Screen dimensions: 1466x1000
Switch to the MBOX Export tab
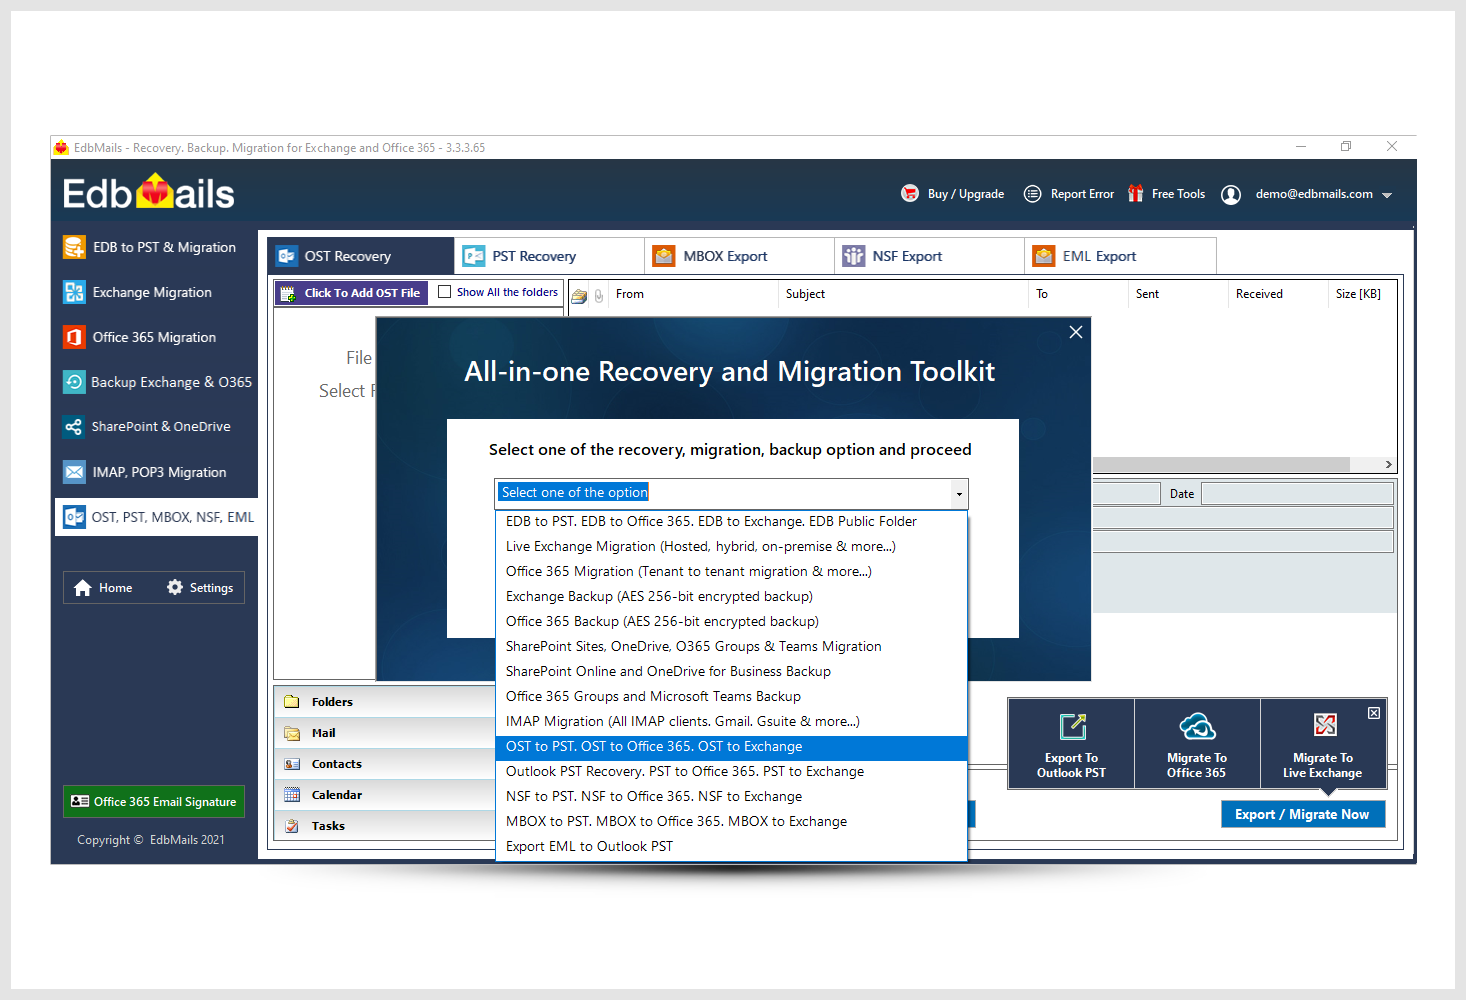click(725, 257)
